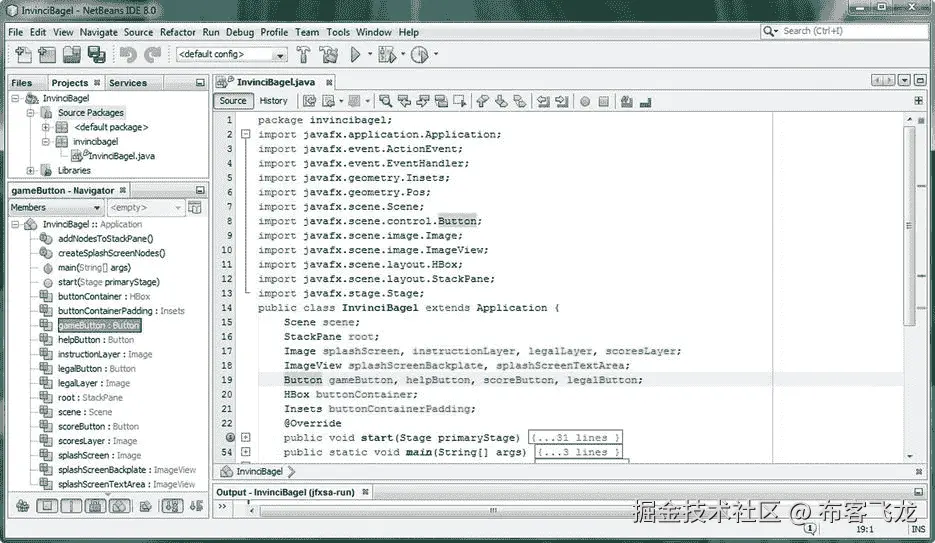Toggle Show Static Members filter in Navigator
This screenshot has height=543, width=935.
pos(71,507)
